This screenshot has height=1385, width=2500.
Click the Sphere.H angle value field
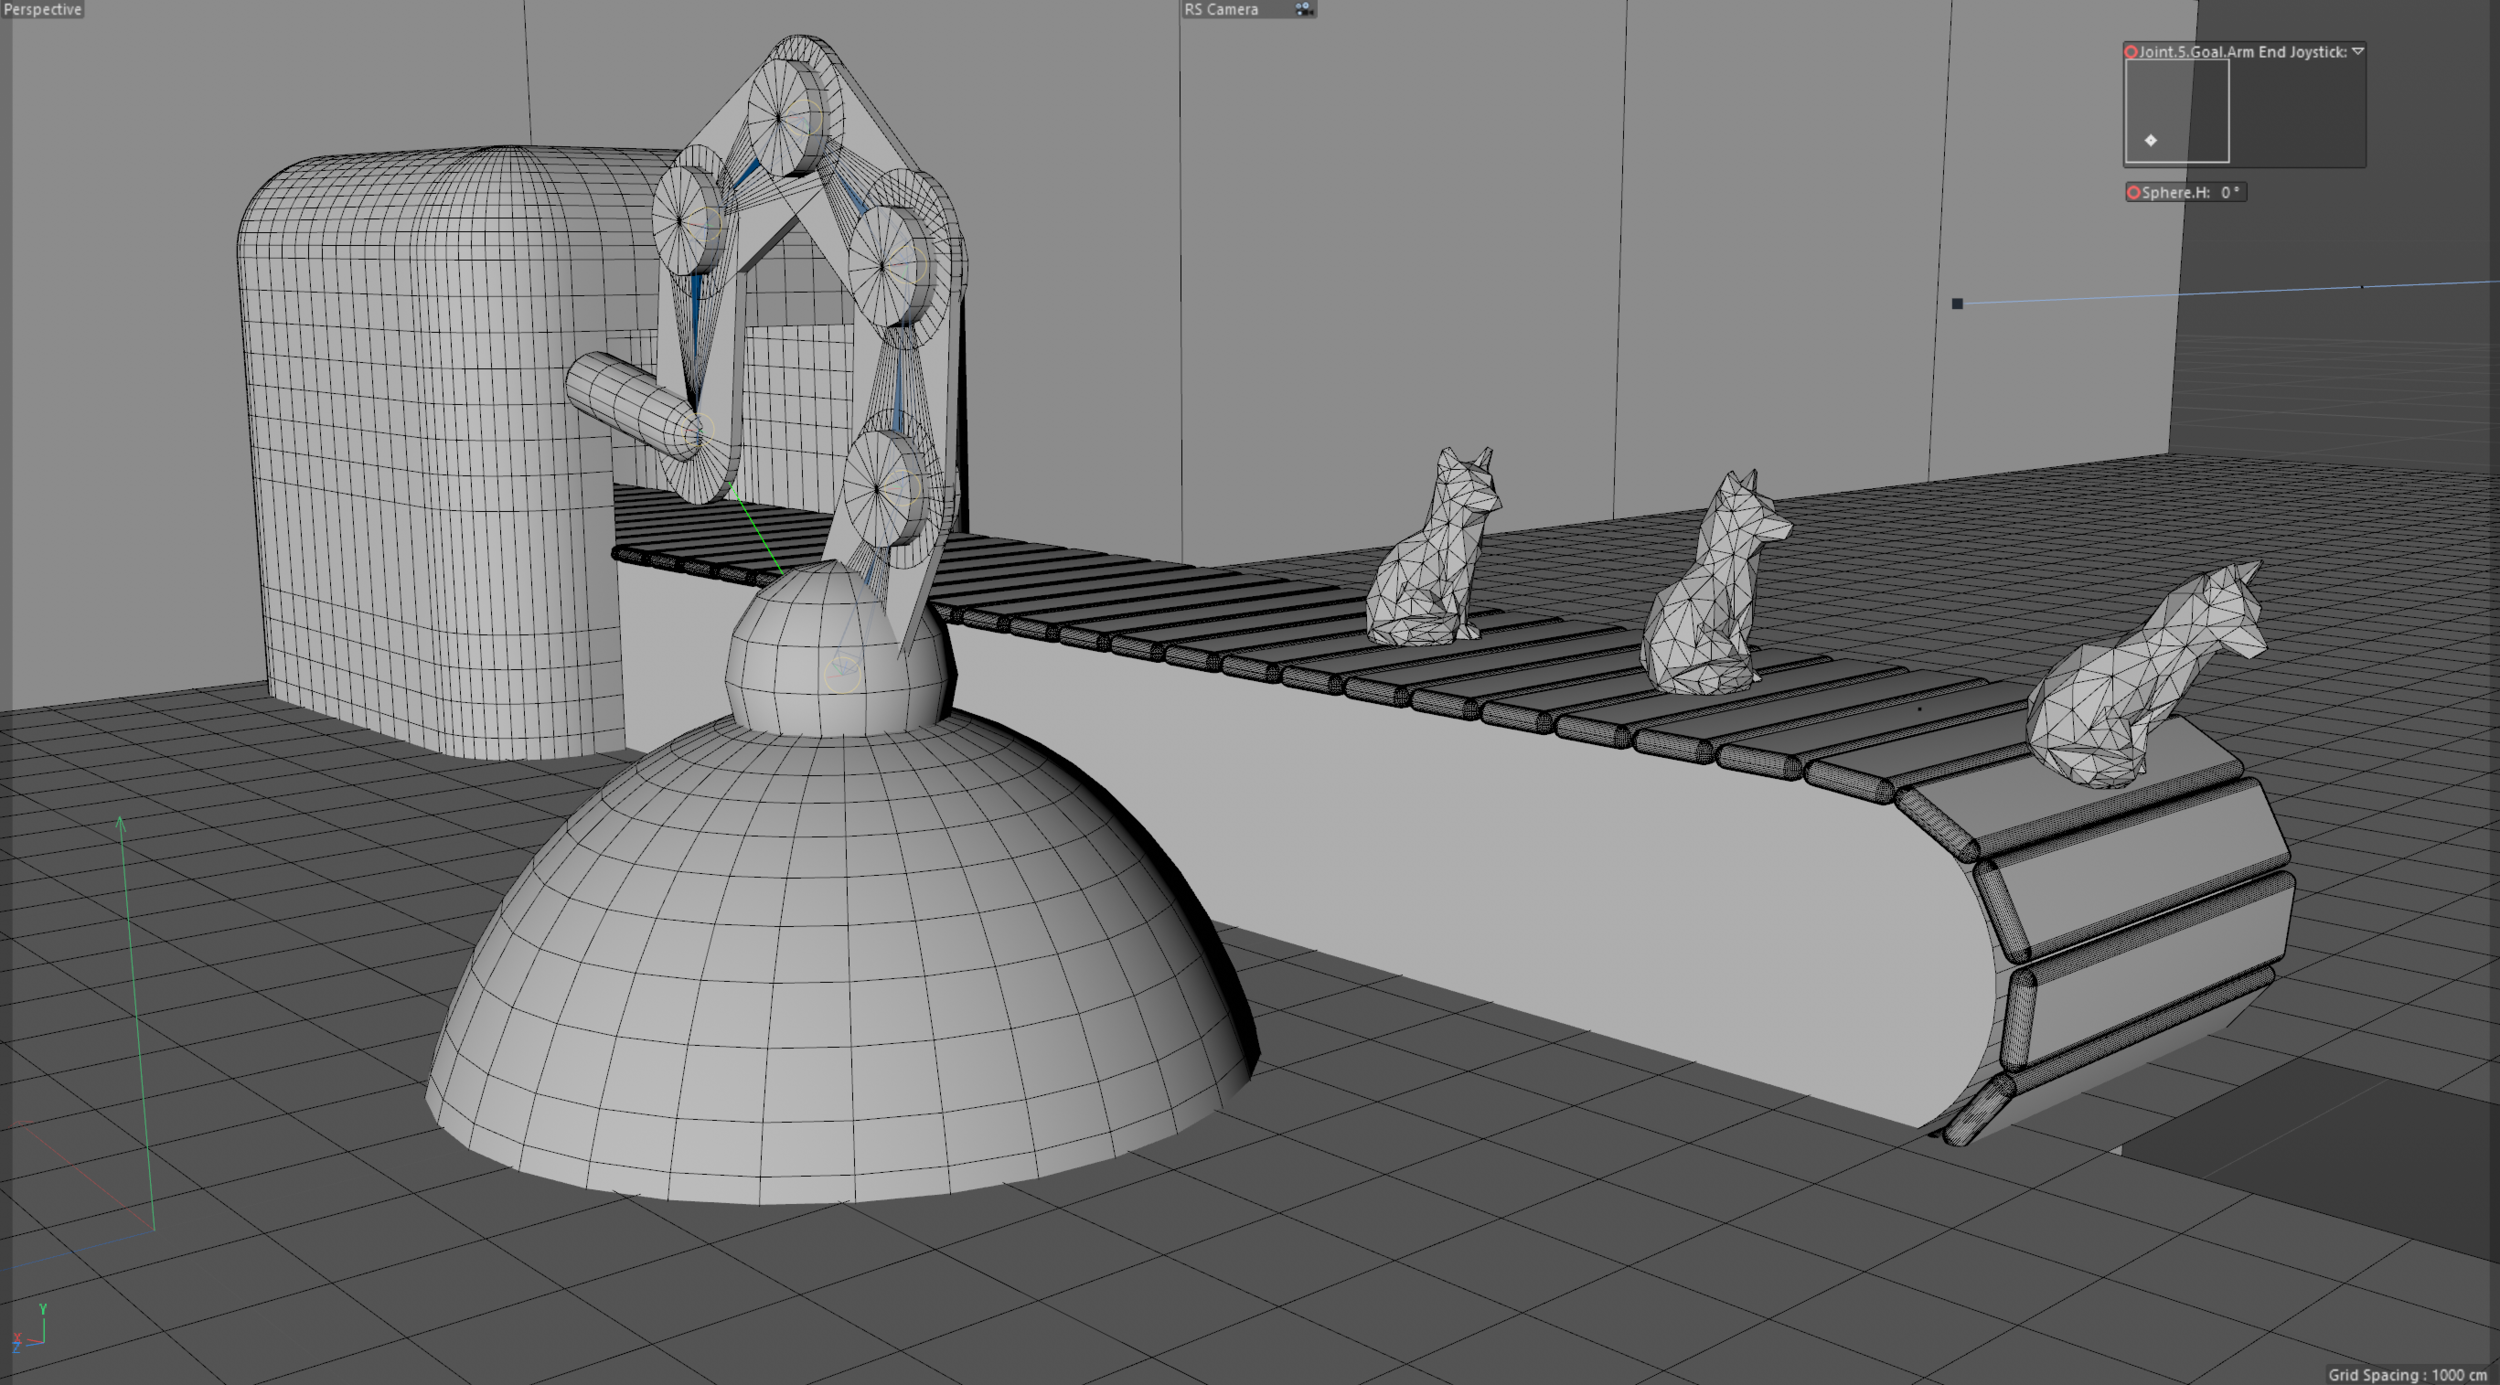pos(2229,192)
